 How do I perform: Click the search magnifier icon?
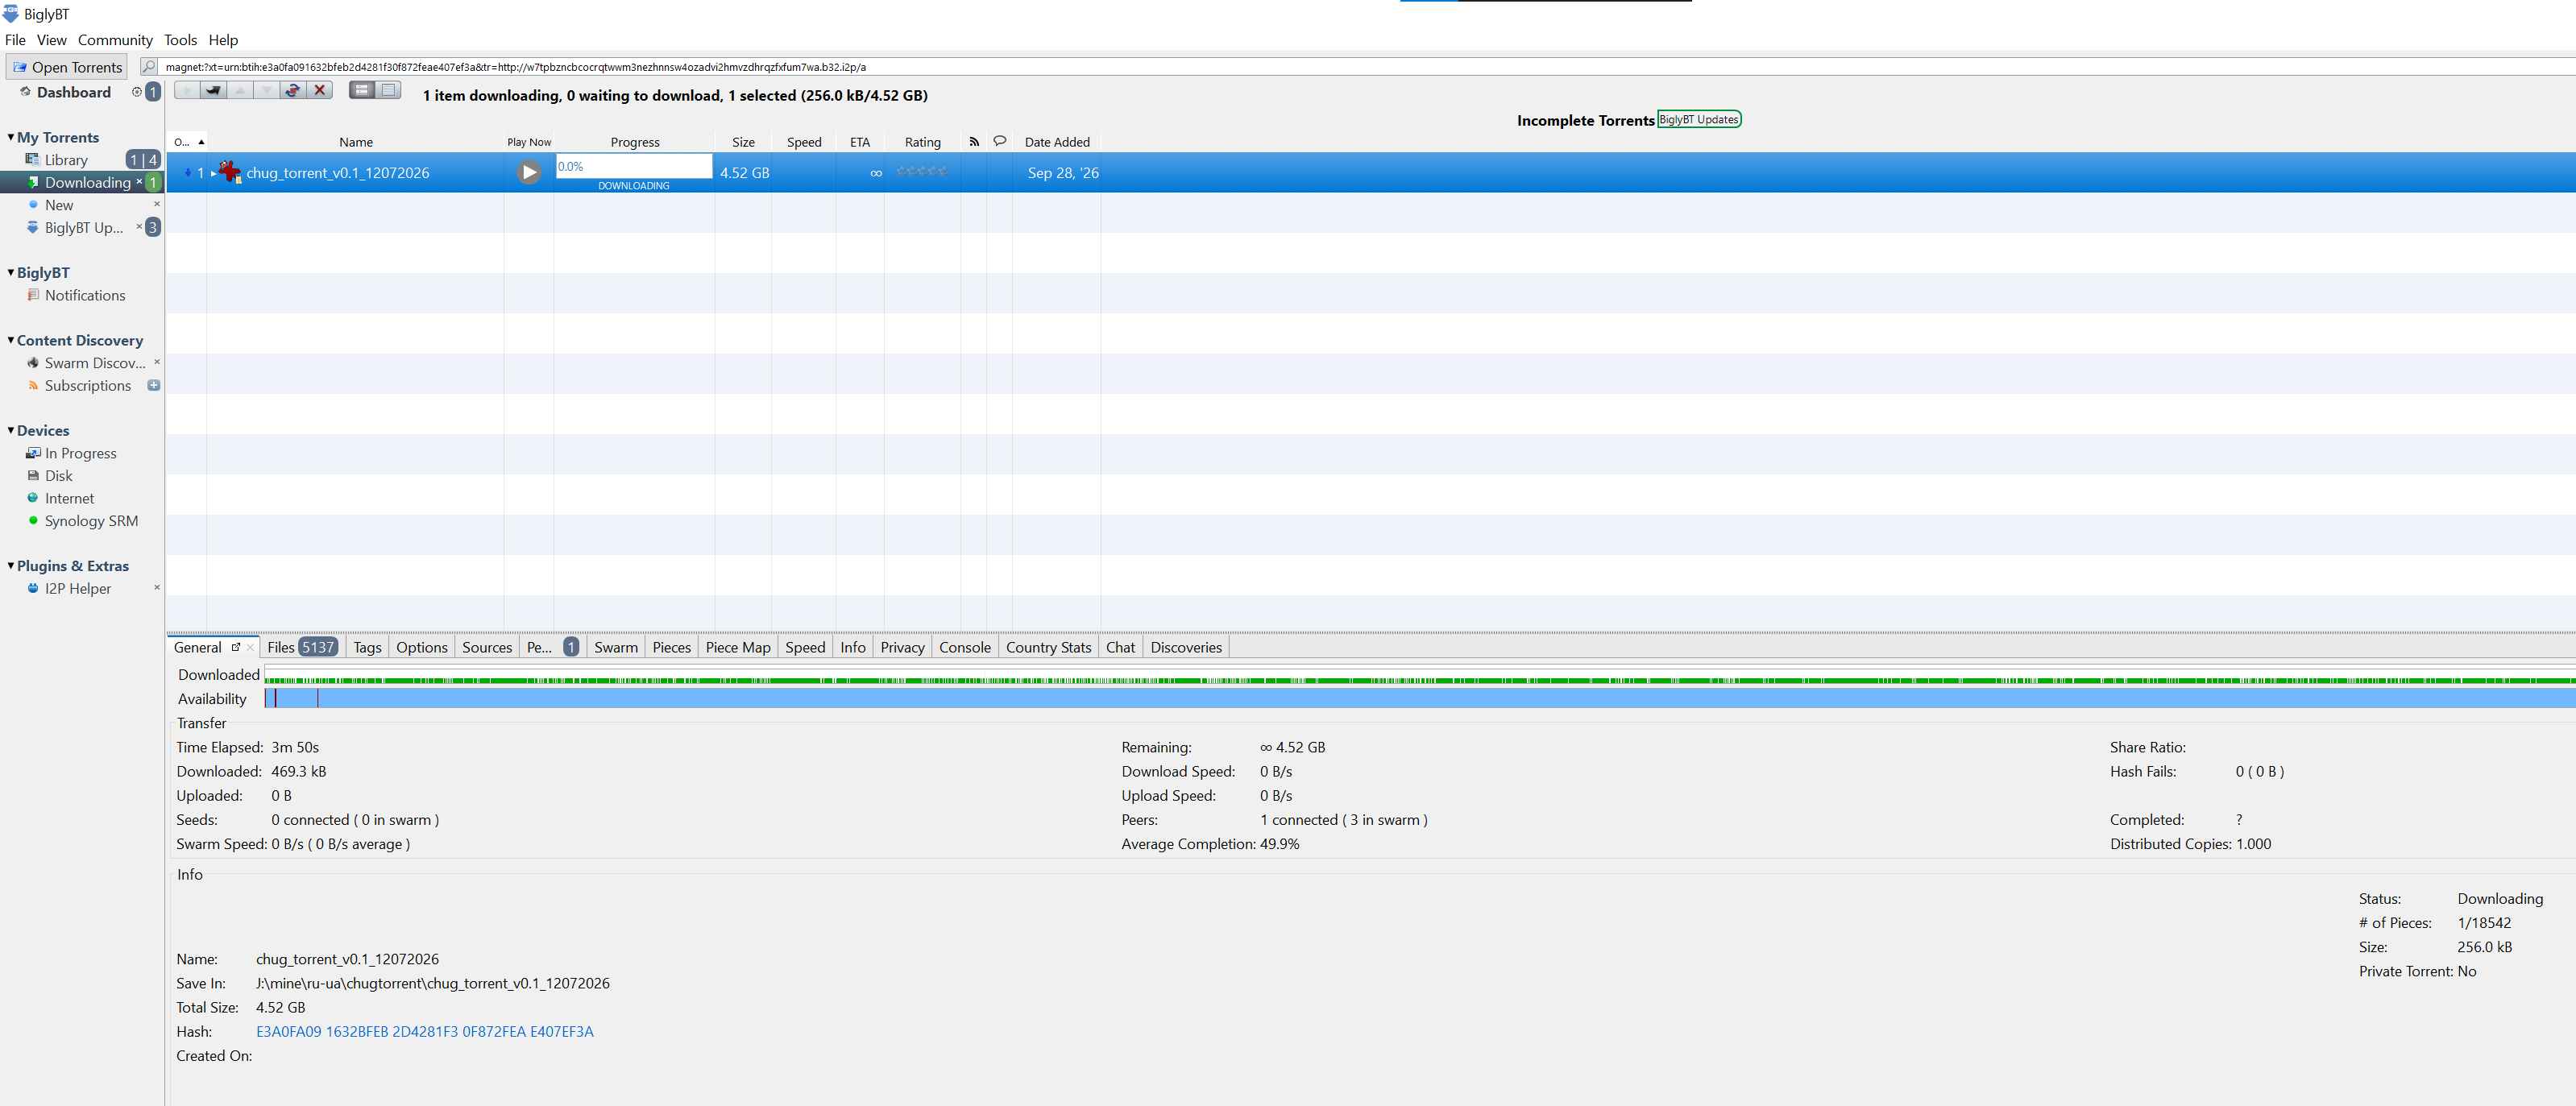(149, 67)
